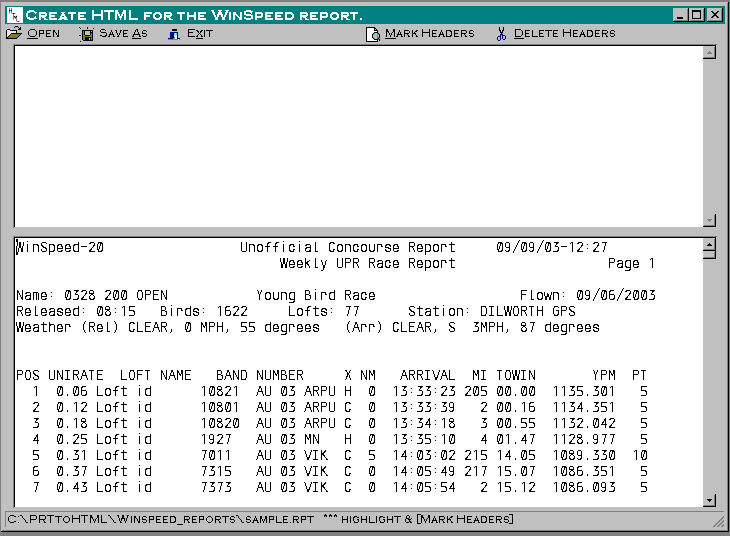
Task: Click the 'Weekly UPR Race Report' line
Action: point(367,264)
